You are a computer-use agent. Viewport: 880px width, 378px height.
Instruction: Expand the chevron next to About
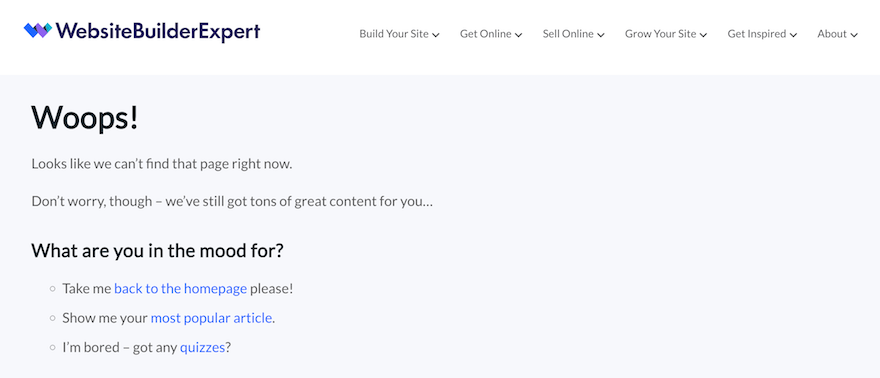click(x=854, y=35)
